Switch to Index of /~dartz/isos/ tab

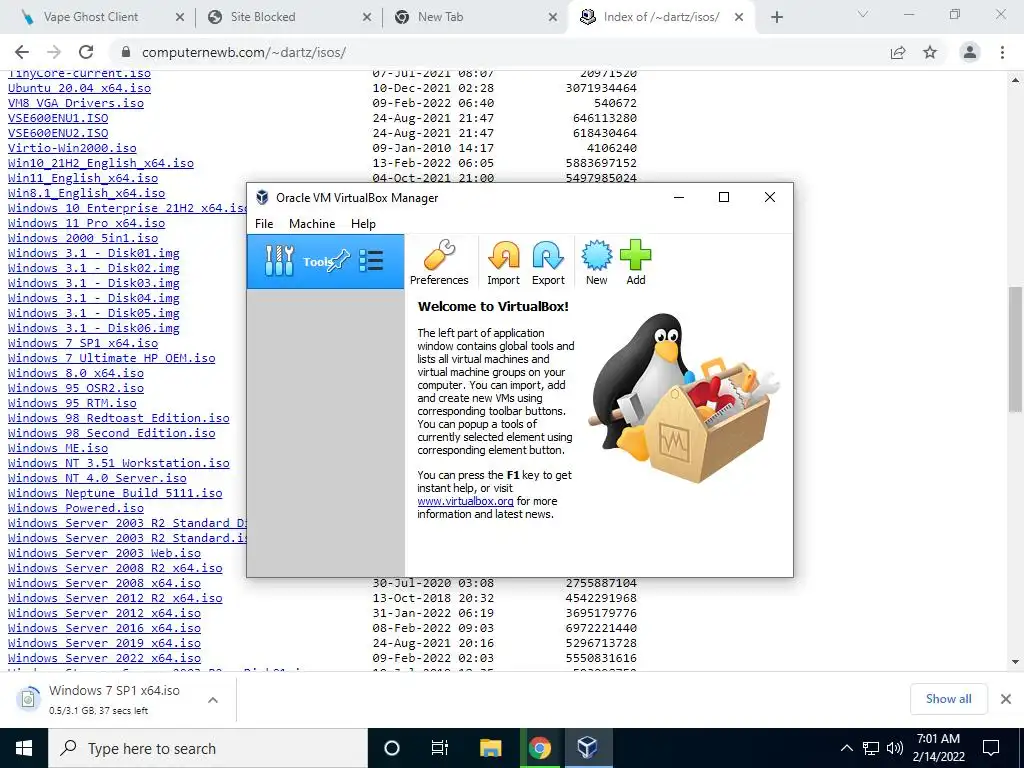coord(661,17)
